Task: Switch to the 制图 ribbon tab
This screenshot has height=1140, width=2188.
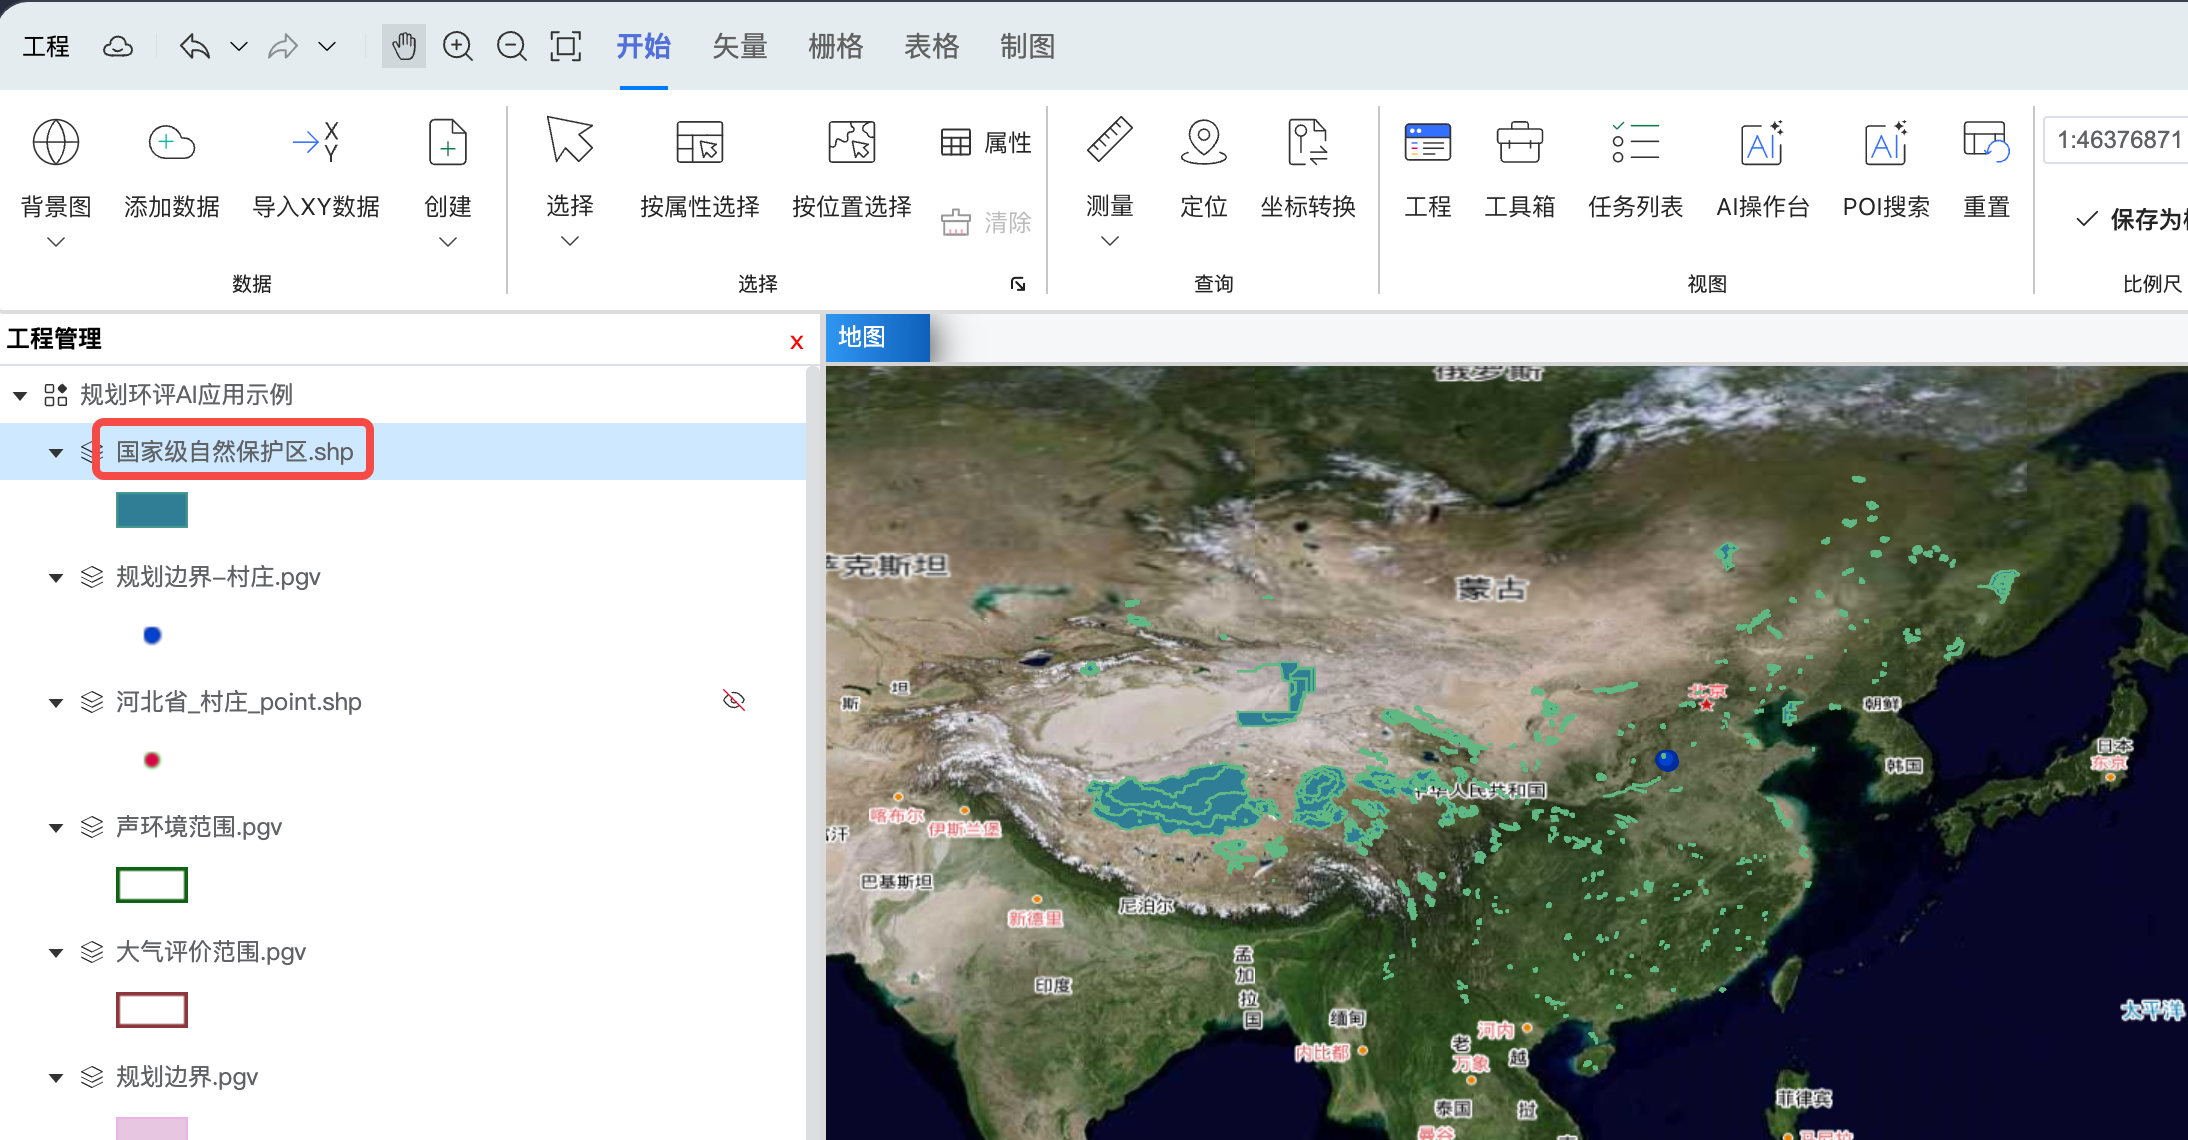Action: pos(1027,46)
